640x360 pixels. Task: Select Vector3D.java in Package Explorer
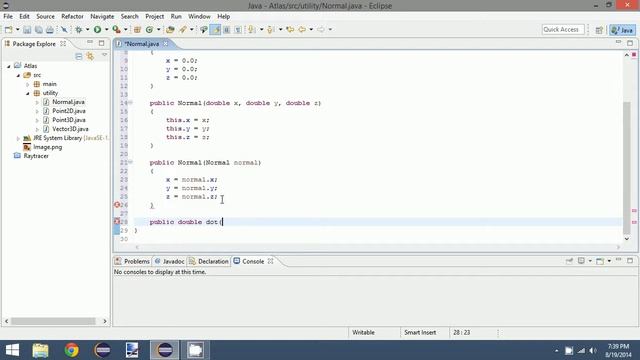[70, 129]
